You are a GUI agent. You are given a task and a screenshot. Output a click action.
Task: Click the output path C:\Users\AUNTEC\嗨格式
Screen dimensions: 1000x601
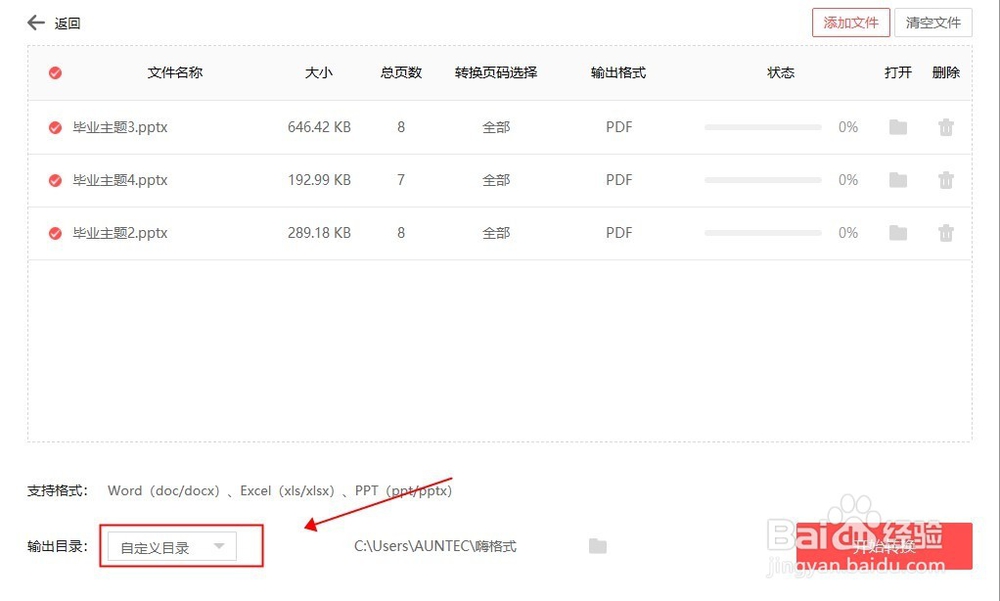(x=434, y=546)
